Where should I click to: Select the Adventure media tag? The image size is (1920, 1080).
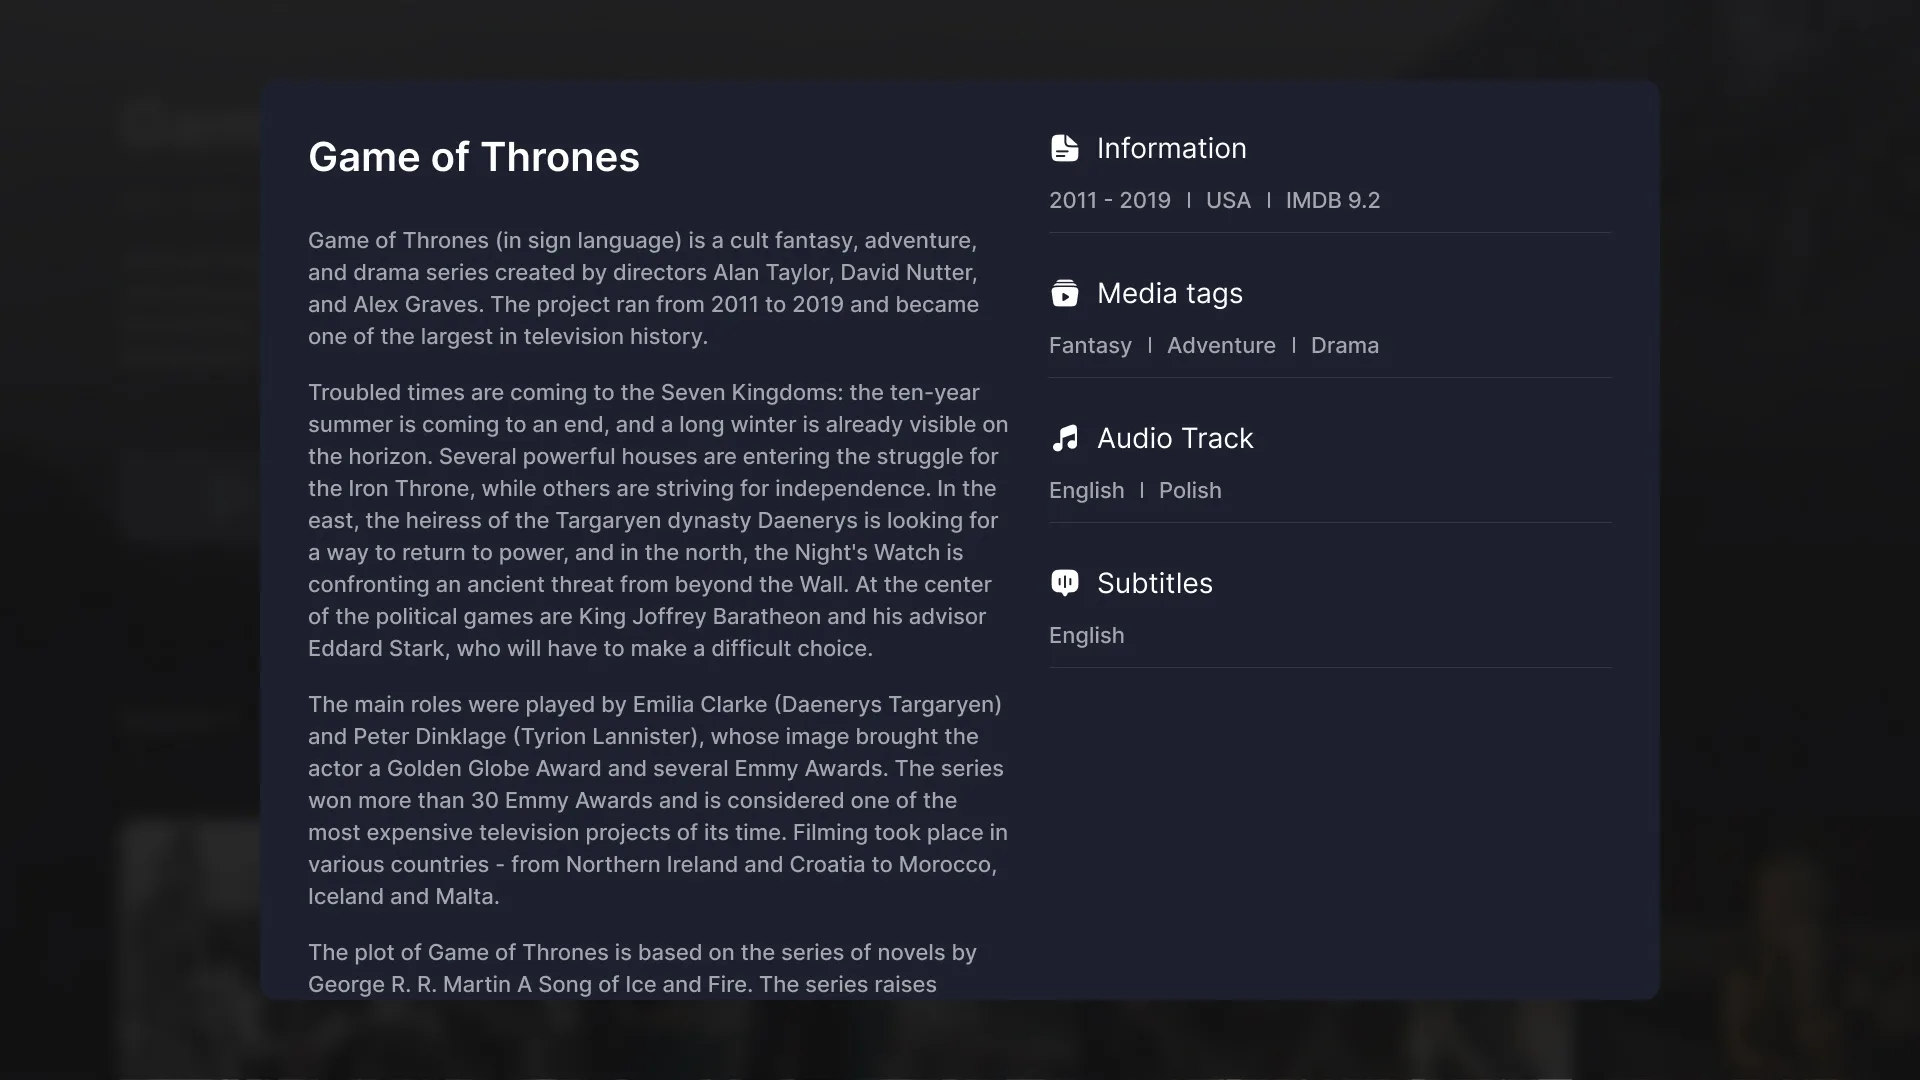coord(1221,345)
